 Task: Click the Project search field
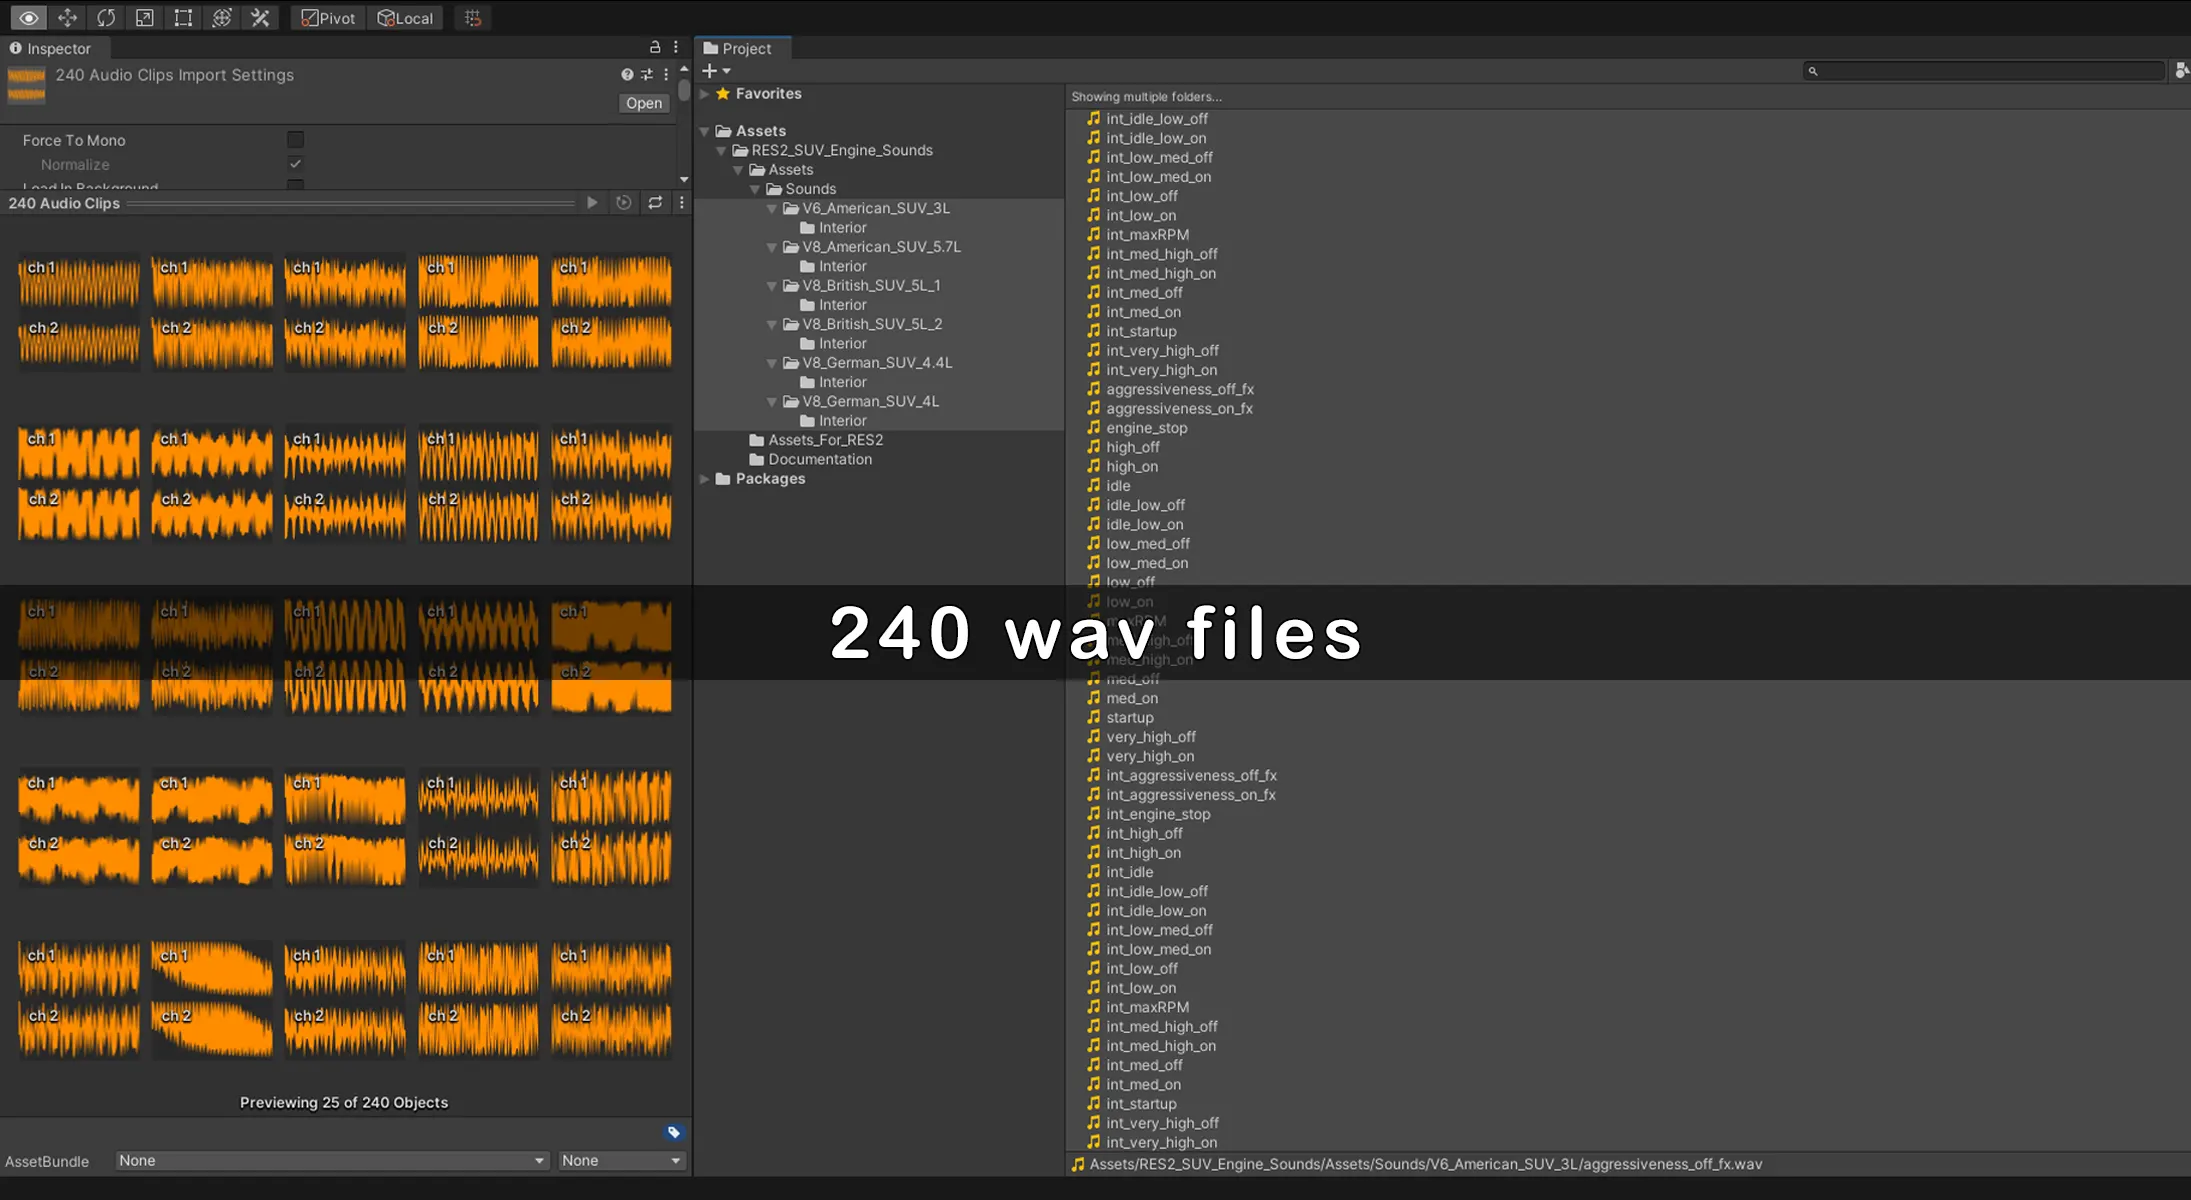click(x=1985, y=71)
